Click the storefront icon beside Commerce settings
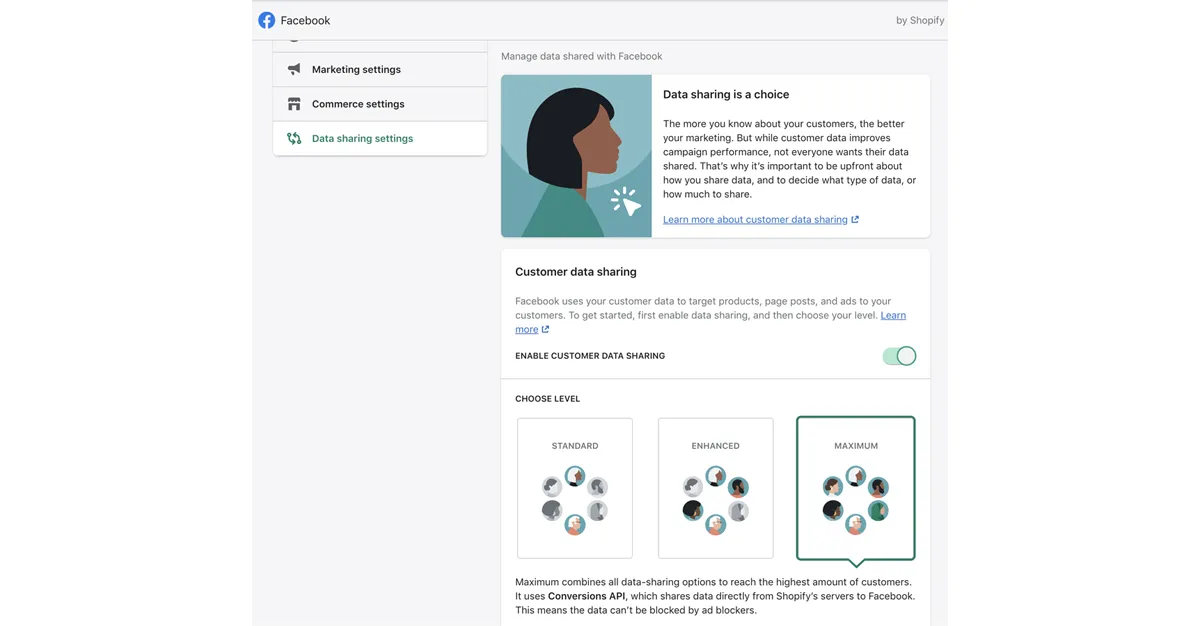1200x626 pixels. click(x=293, y=103)
